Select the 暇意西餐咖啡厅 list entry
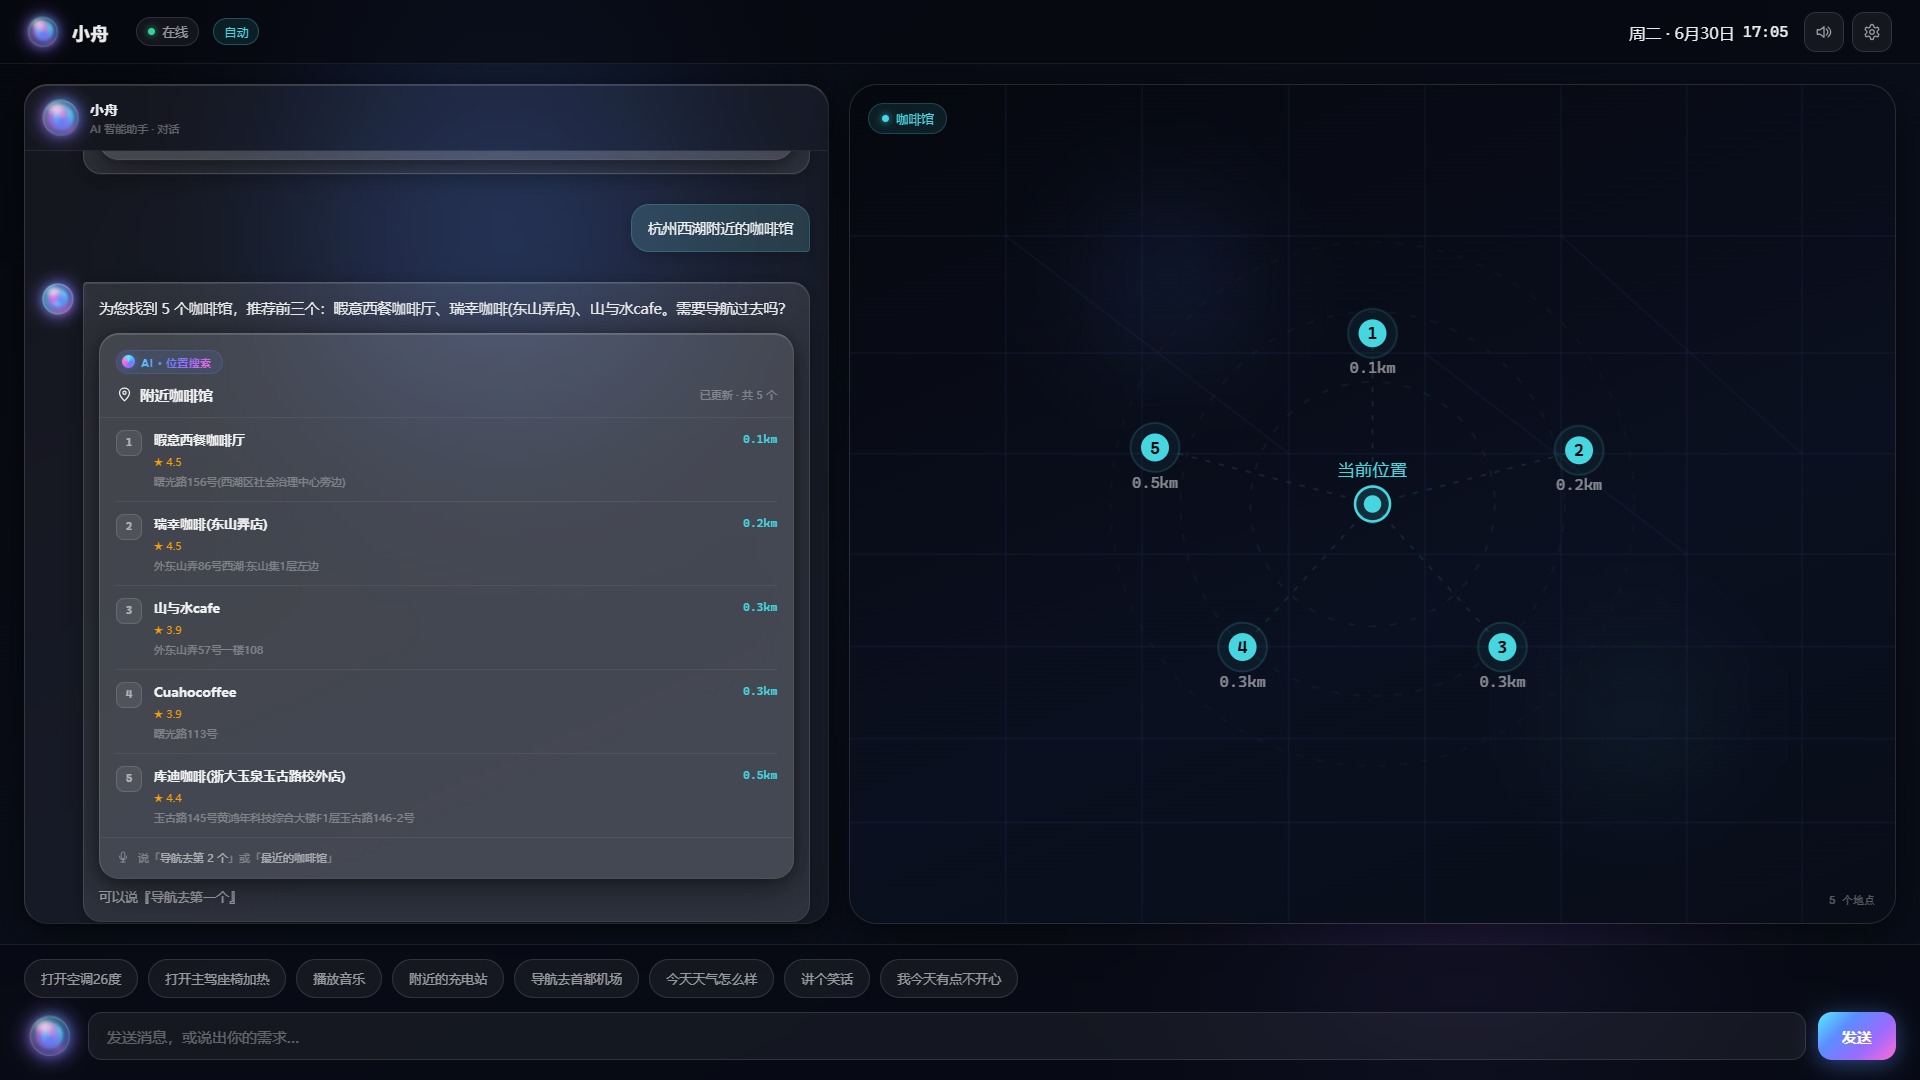The image size is (1920, 1080). point(446,460)
